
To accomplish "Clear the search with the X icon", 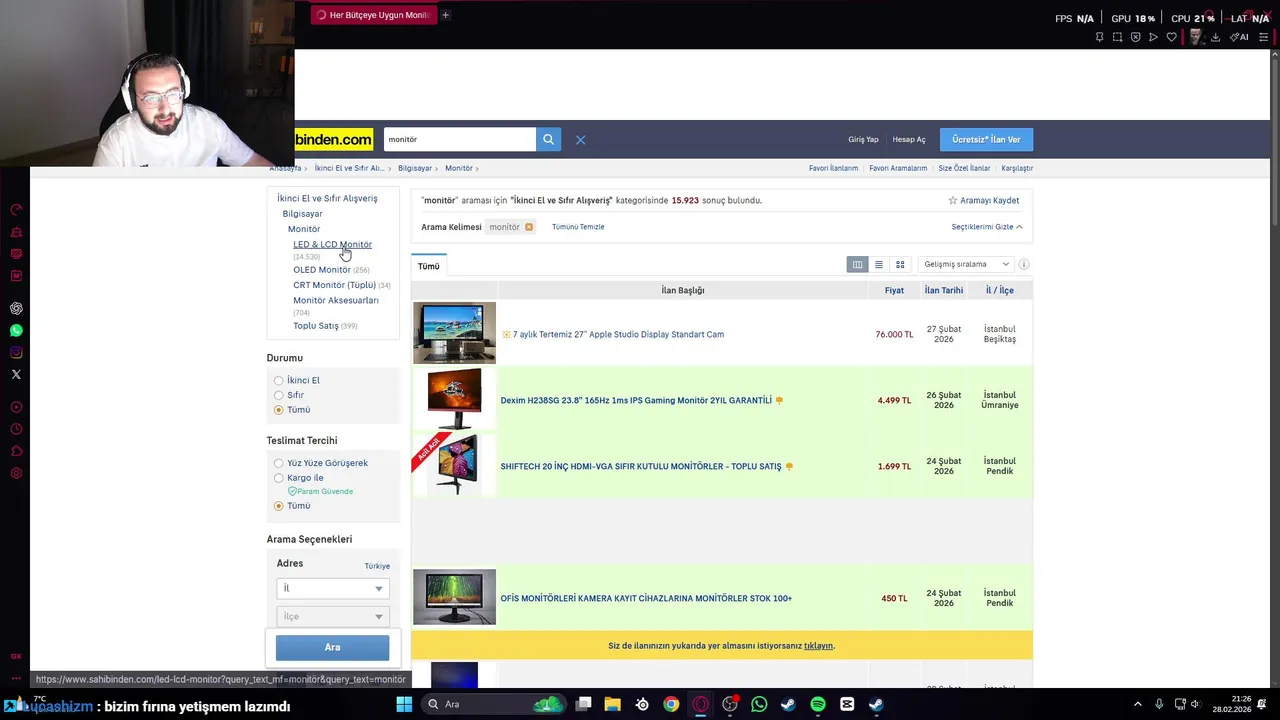I will click(580, 140).
